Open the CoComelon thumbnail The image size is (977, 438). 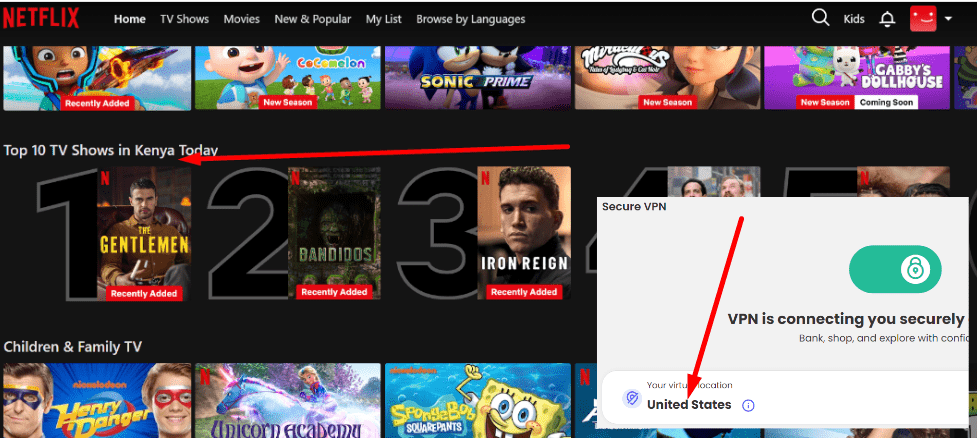[288, 78]
